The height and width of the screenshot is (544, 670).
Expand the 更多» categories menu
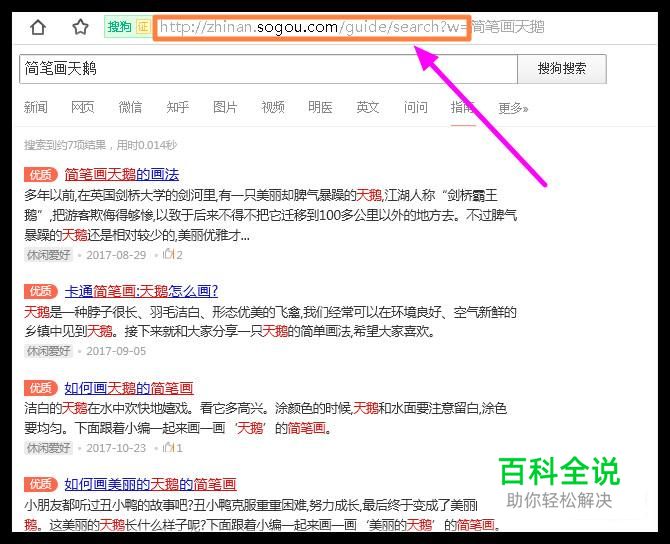(513, 108)
